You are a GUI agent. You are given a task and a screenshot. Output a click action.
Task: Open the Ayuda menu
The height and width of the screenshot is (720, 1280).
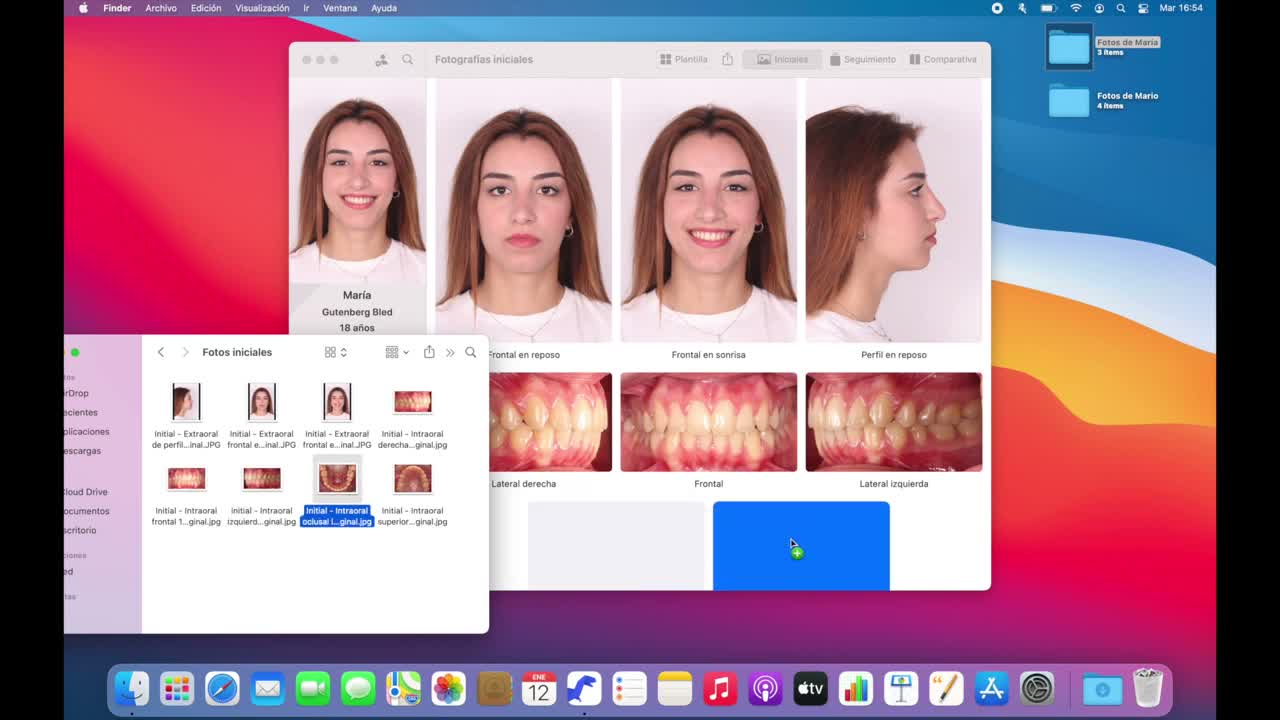coord(384,8)
